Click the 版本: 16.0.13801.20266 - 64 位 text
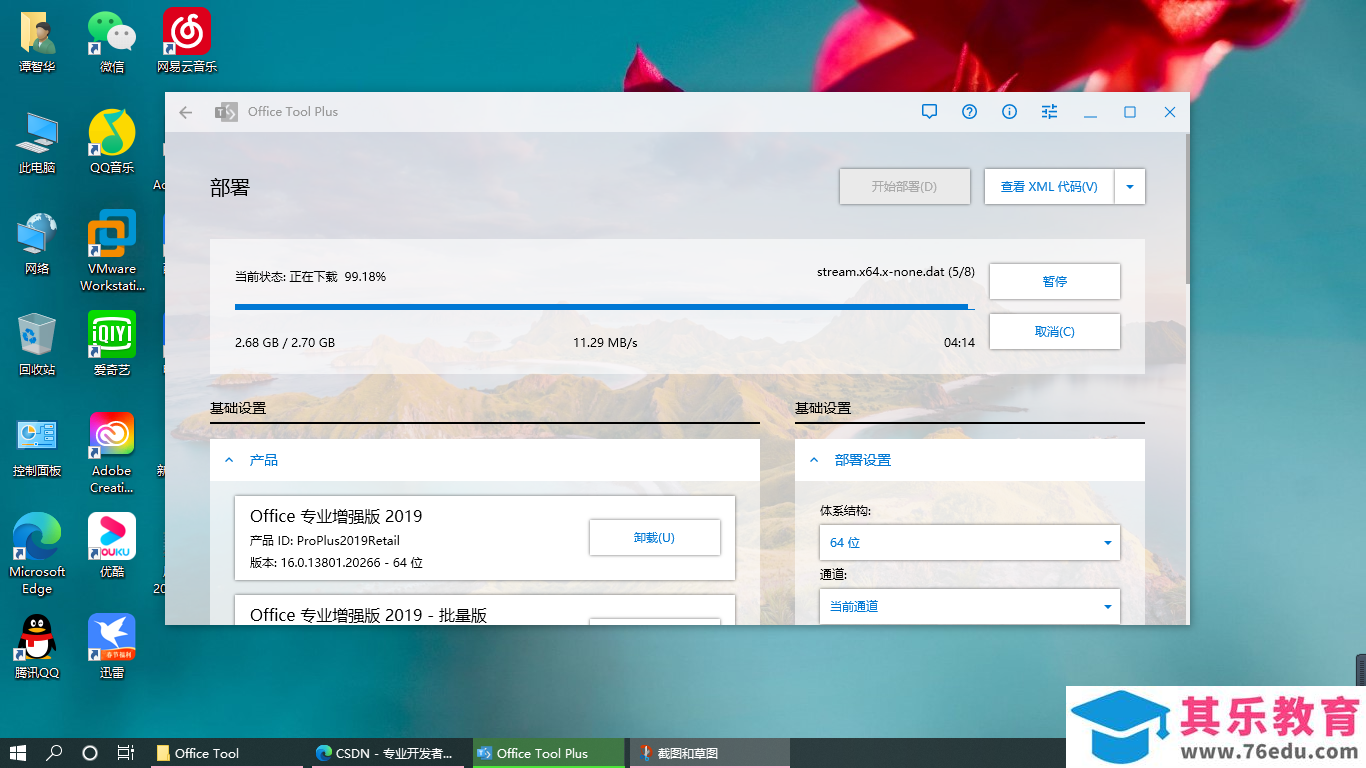The image size is (1366, 768). tap(336, 563)
